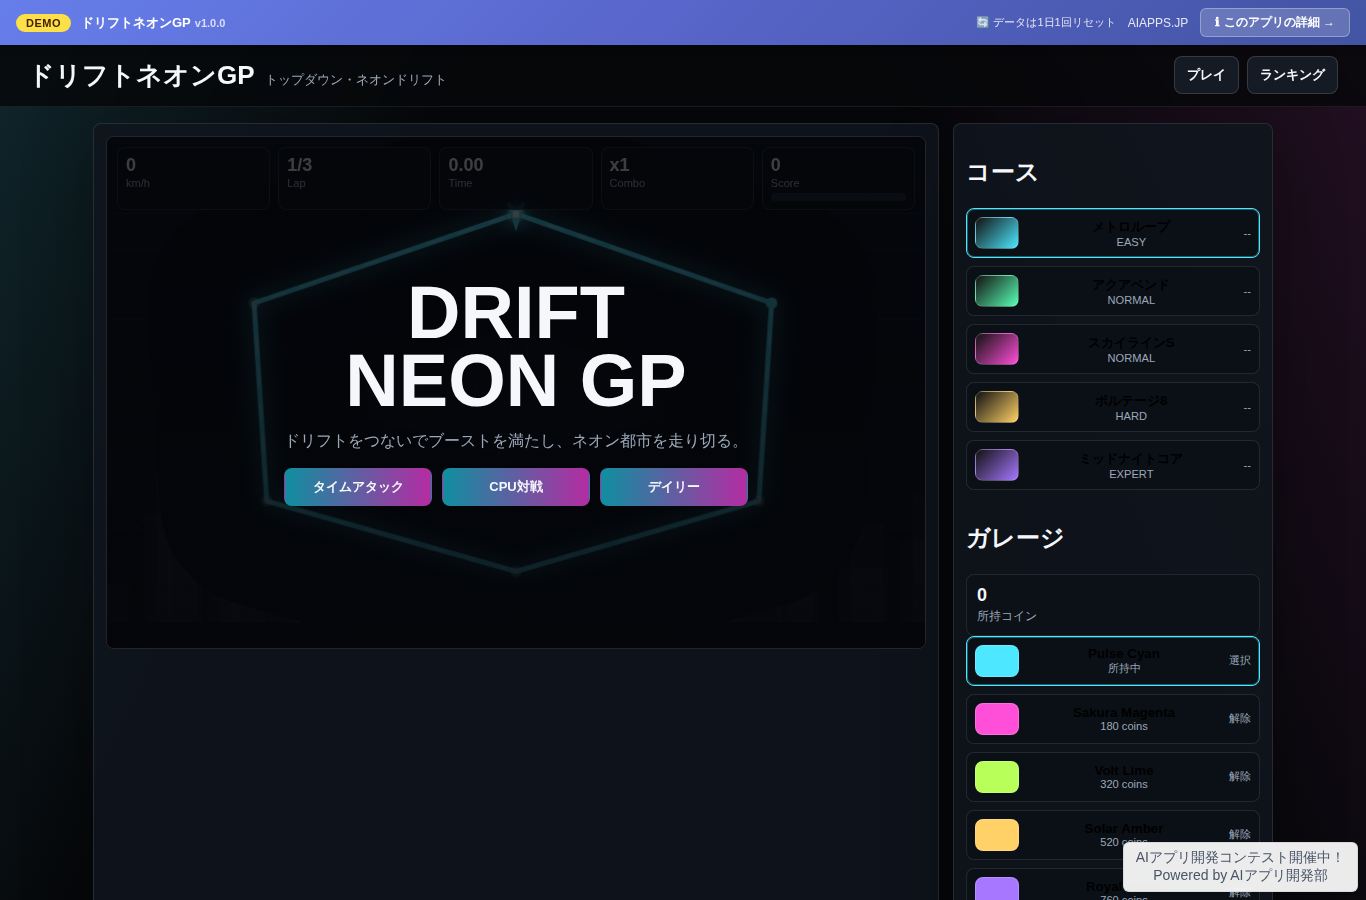Click the km/h speed readout

pos(193,178)
